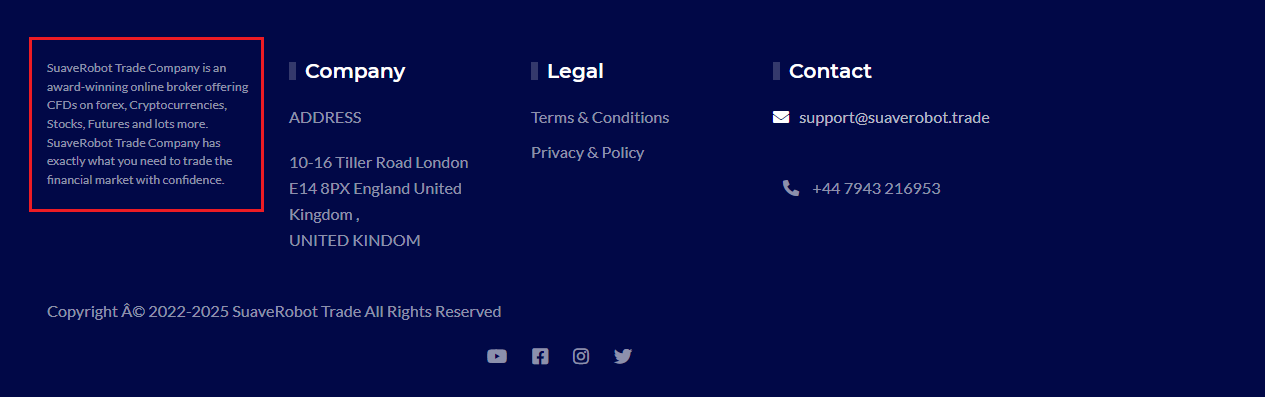Click the accent bar before Legal heading
The image size is (1265, 397).
(534, 71)
